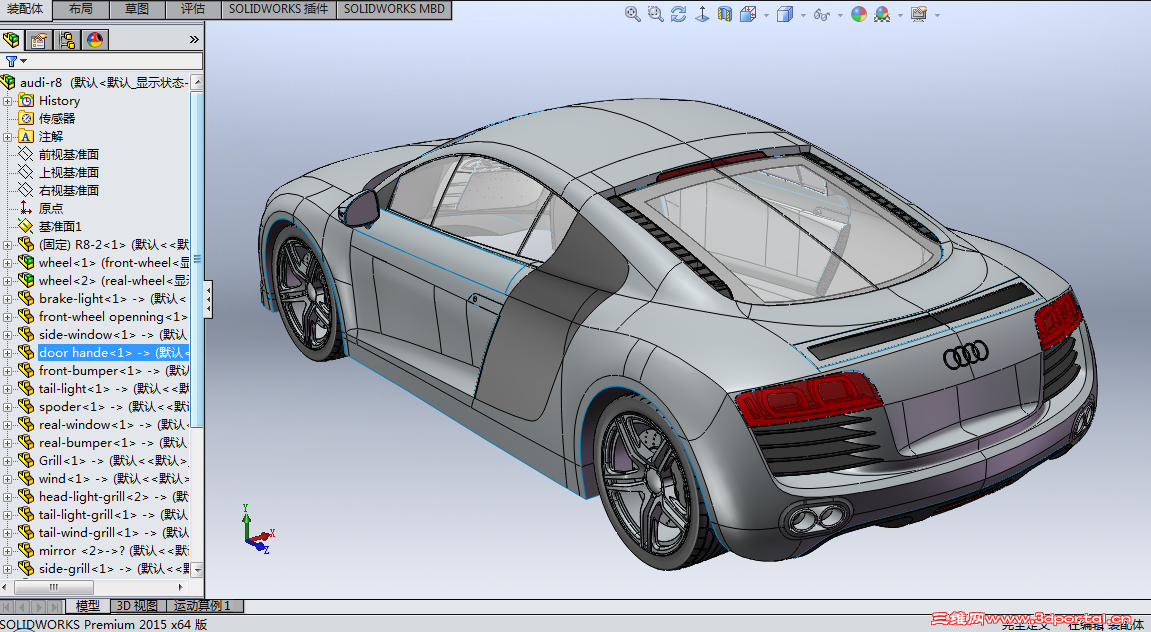Viewport: 1151px width, 632px height.
Task: Click the Hide/Show Items glasses icon
Action: tap(821, 14)
